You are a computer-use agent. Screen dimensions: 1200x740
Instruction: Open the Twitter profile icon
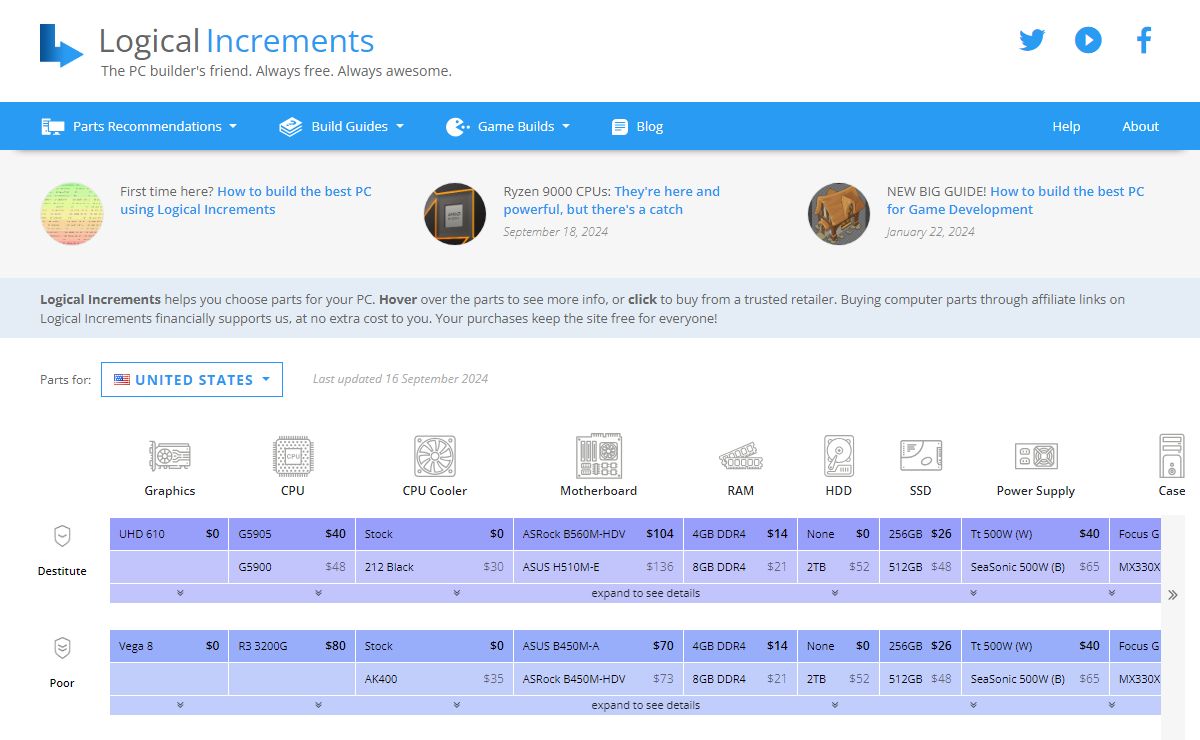pyautogui.click(x=1032, y=40)
